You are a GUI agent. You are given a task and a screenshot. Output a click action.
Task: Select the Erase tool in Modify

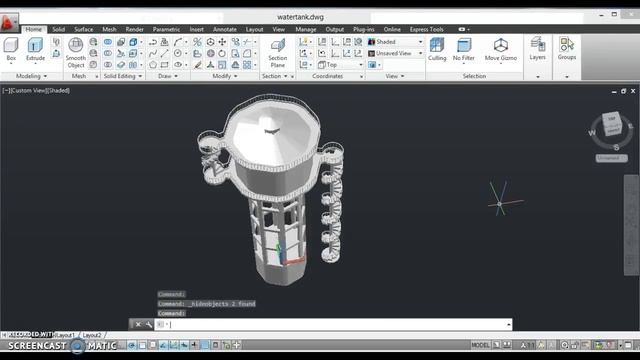point(198,65)
